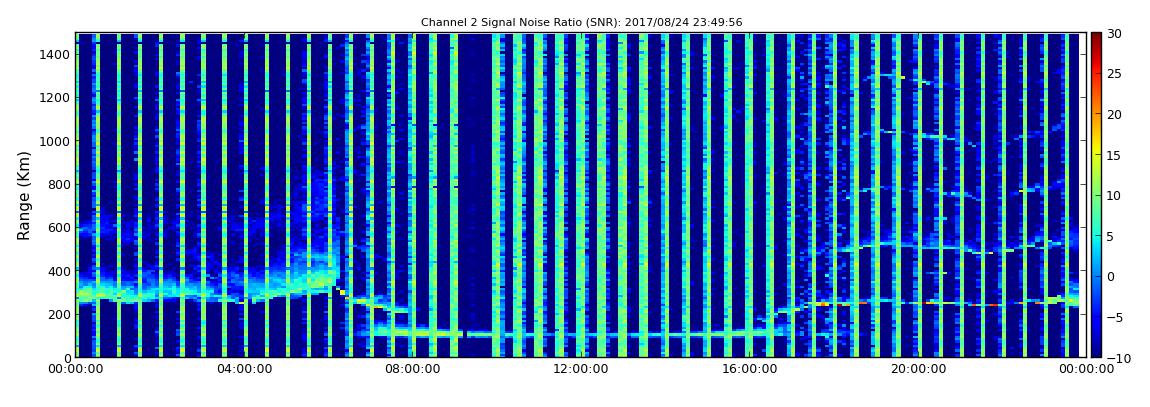Click the SNR color scale bar

pyautogui.click(x=1096, y=195)
